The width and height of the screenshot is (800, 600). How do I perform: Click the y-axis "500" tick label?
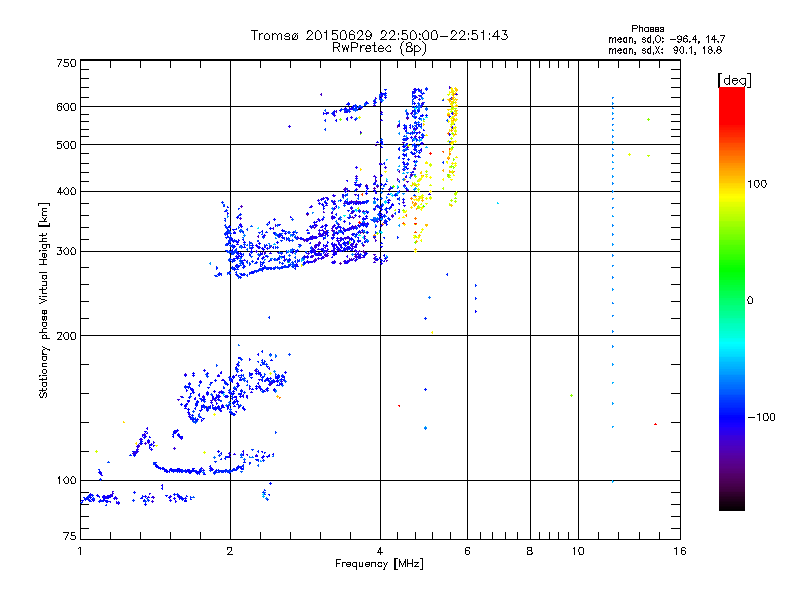point(66,145)
